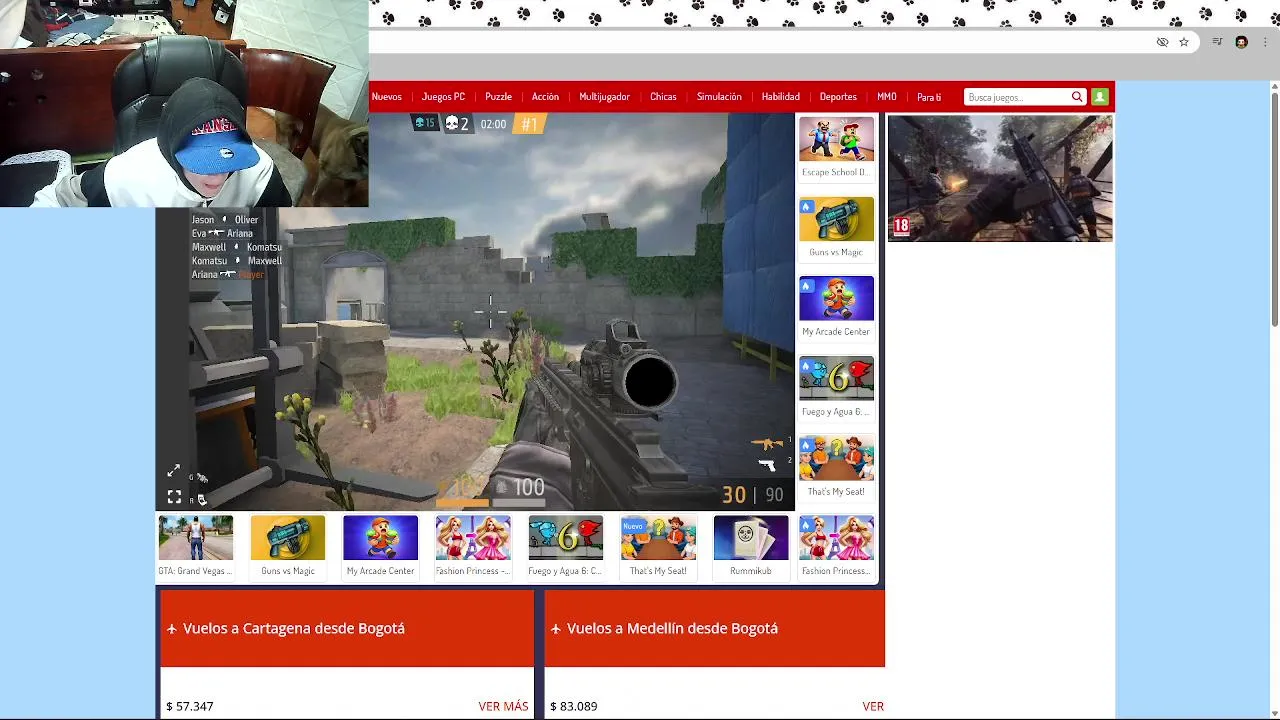This screenshot has width=1280, height=720.
Task: Open Vuelos a Medellín desde Bogotá ad
Action: pos(714,628)
